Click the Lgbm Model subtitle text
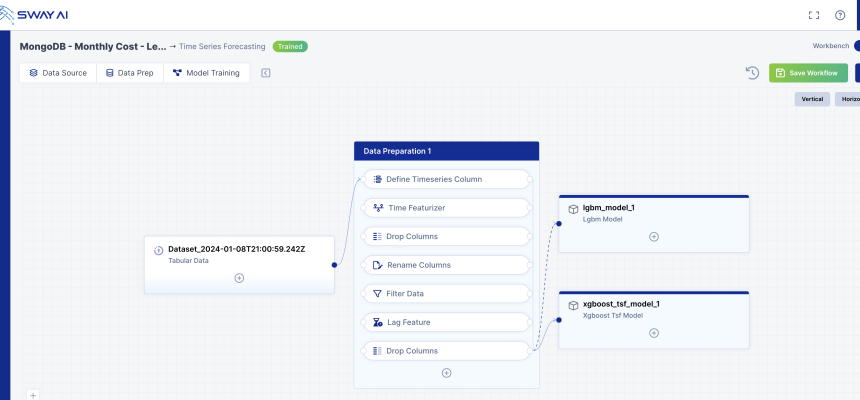 (x=603, y=219)
